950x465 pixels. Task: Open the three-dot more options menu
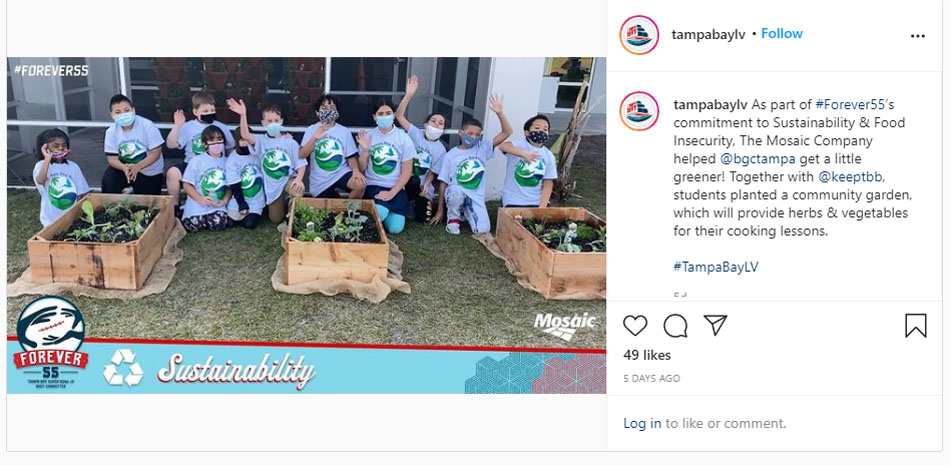click(918, 36)
